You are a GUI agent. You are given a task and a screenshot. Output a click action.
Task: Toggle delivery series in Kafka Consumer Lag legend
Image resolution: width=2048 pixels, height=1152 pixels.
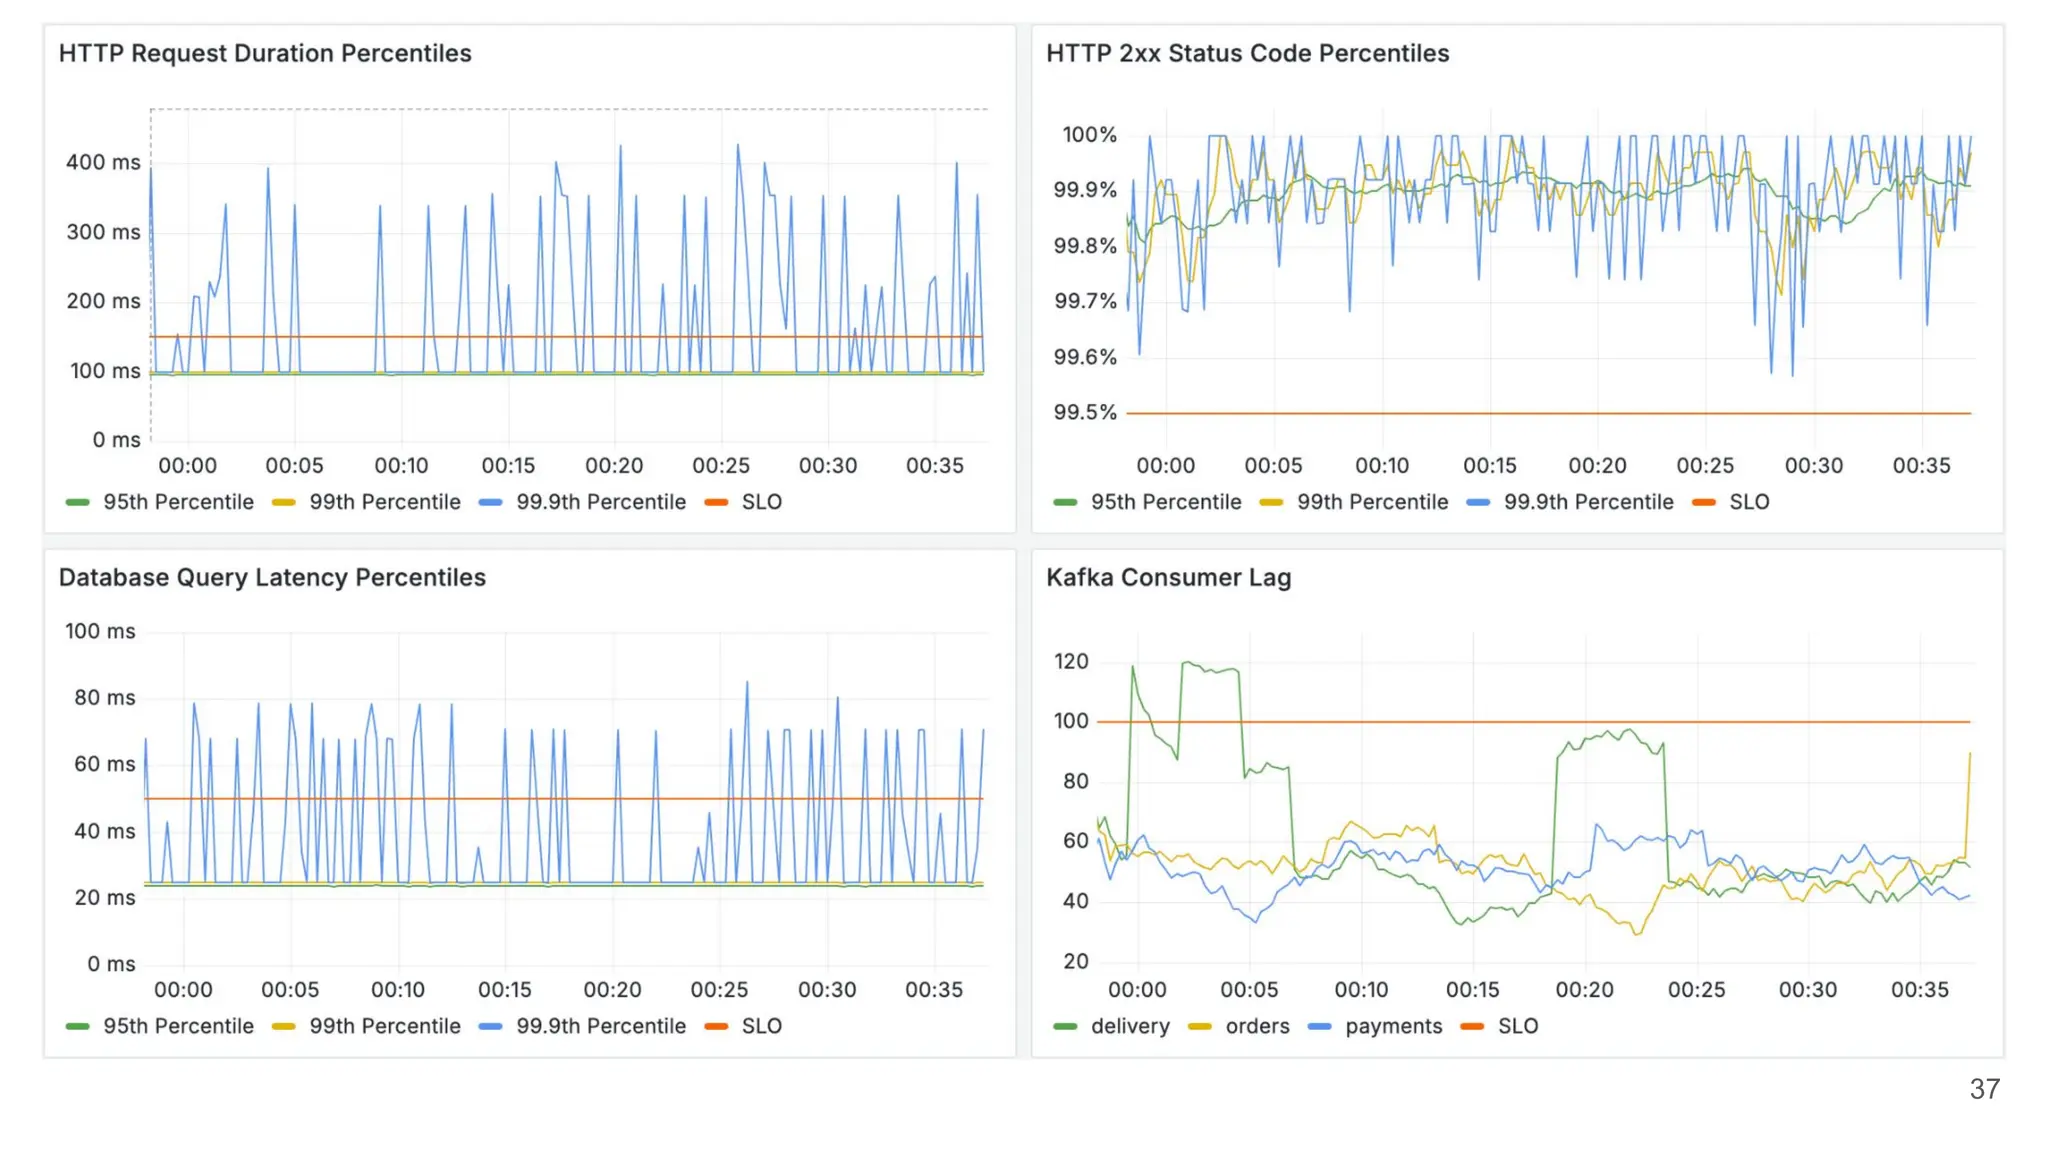coord(1129,1026)
